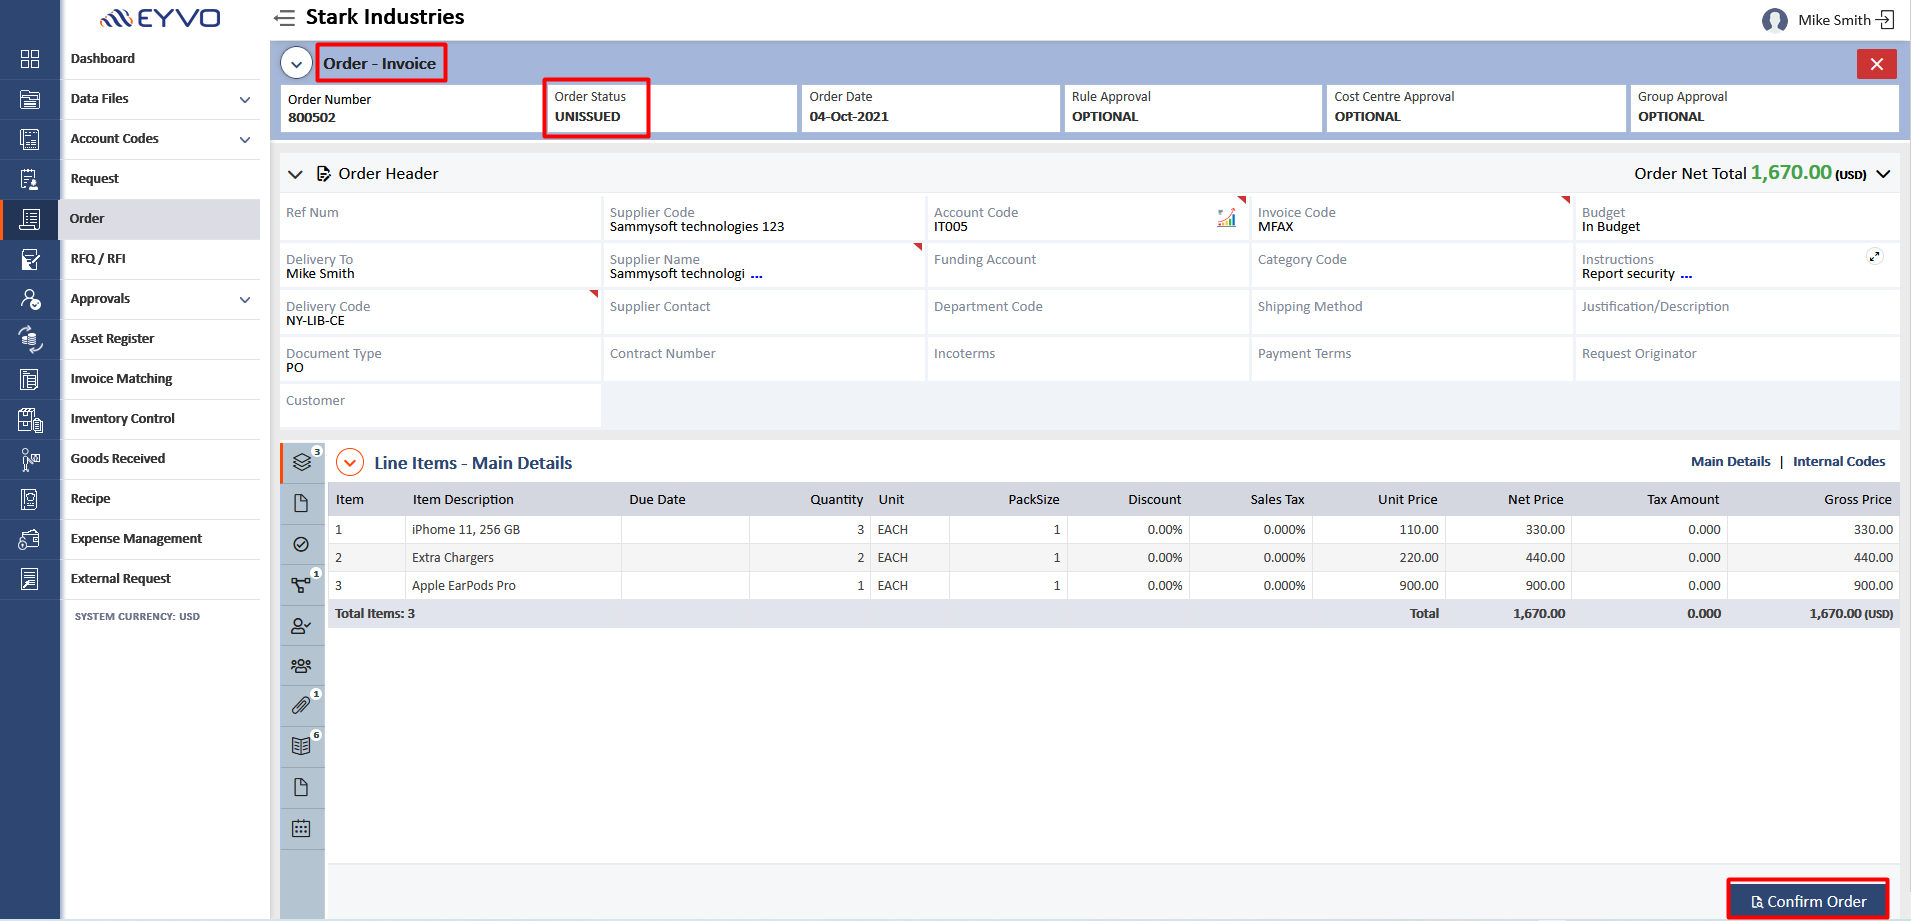Click the Account Code budget chart icon
Viewport: 1911px width, 921px height.
(x=1226, y=218)
